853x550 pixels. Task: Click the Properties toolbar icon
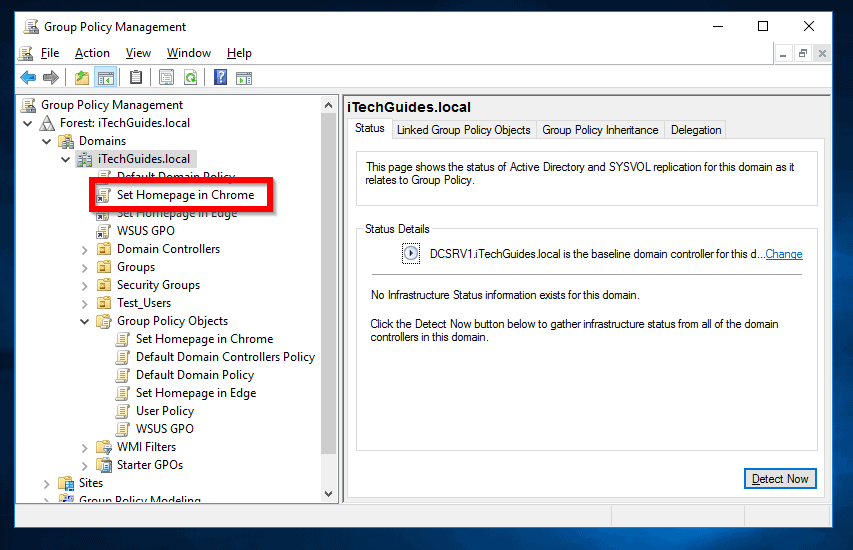tap(166, 78)
